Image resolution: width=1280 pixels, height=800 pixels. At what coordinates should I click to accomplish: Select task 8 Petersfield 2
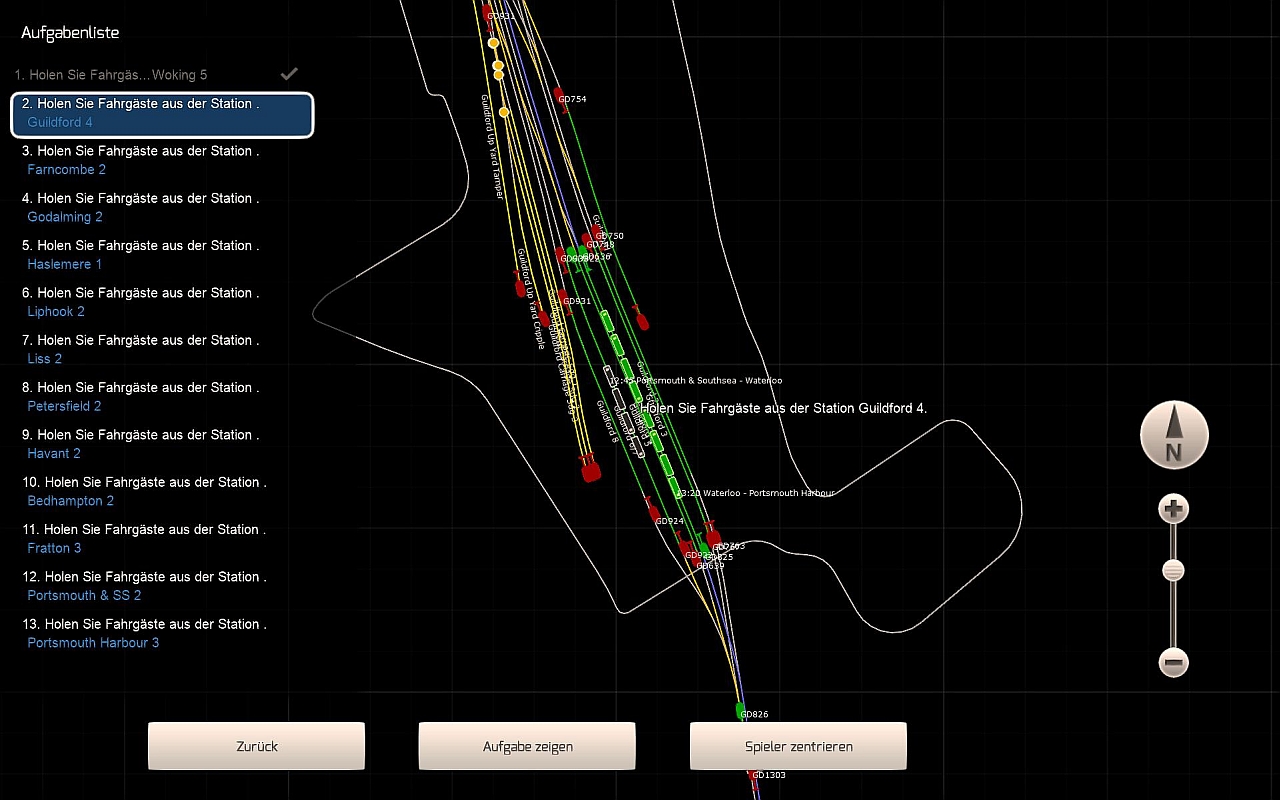162,397
